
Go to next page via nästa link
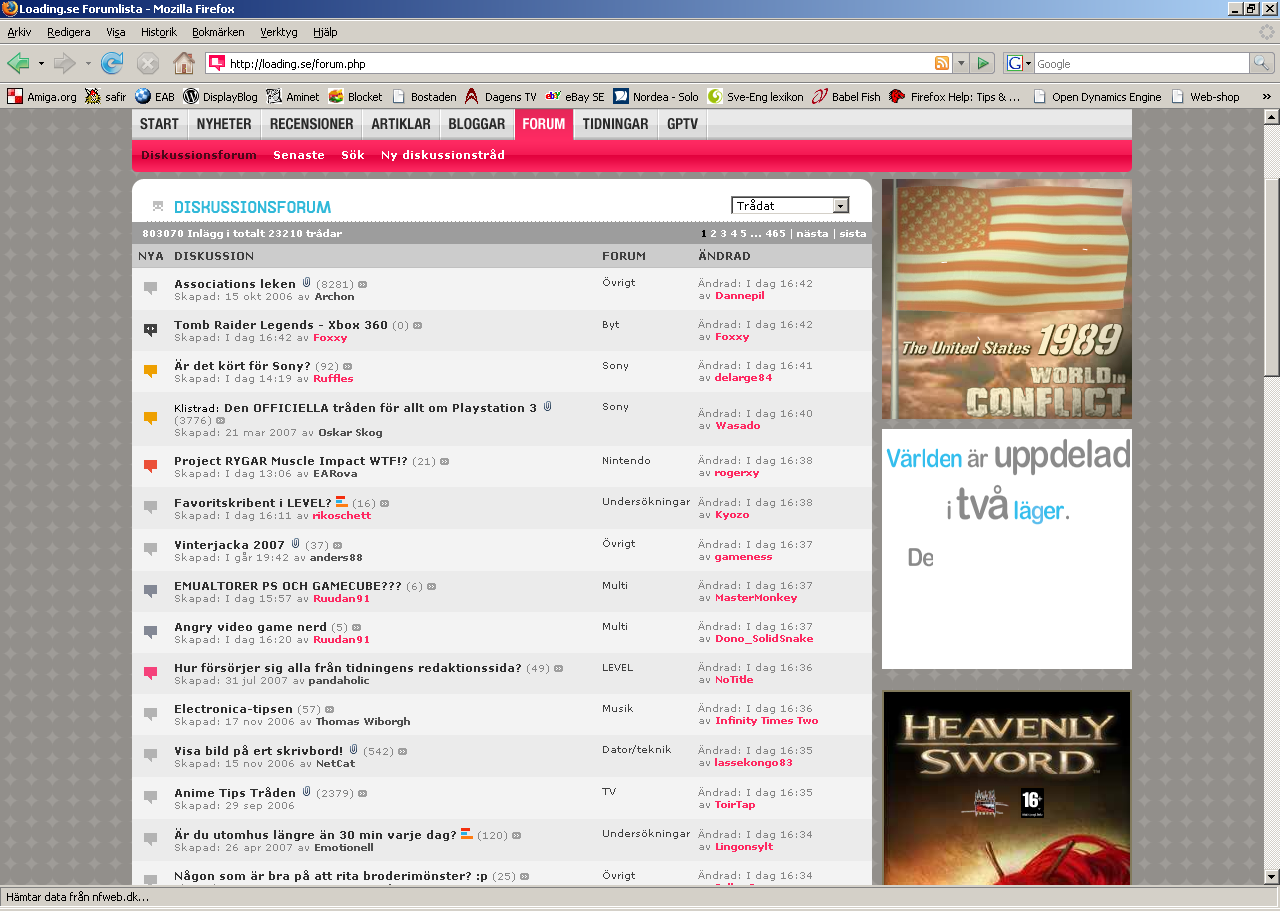pos(812,233)
